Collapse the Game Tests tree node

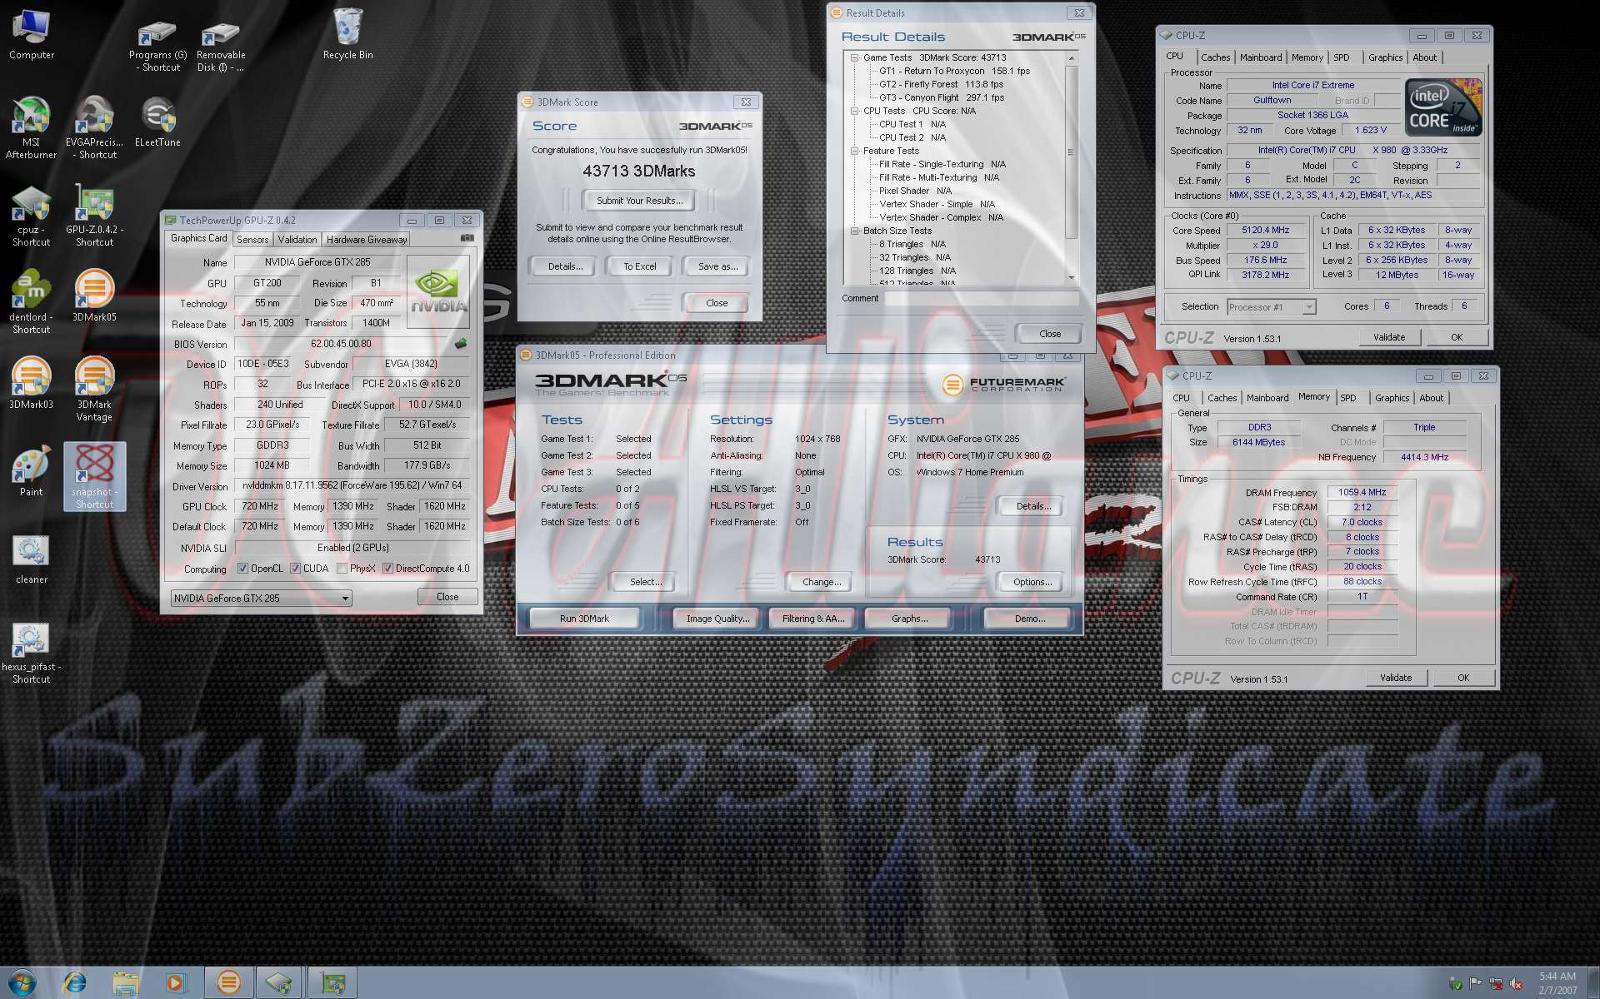coord(855,58)
